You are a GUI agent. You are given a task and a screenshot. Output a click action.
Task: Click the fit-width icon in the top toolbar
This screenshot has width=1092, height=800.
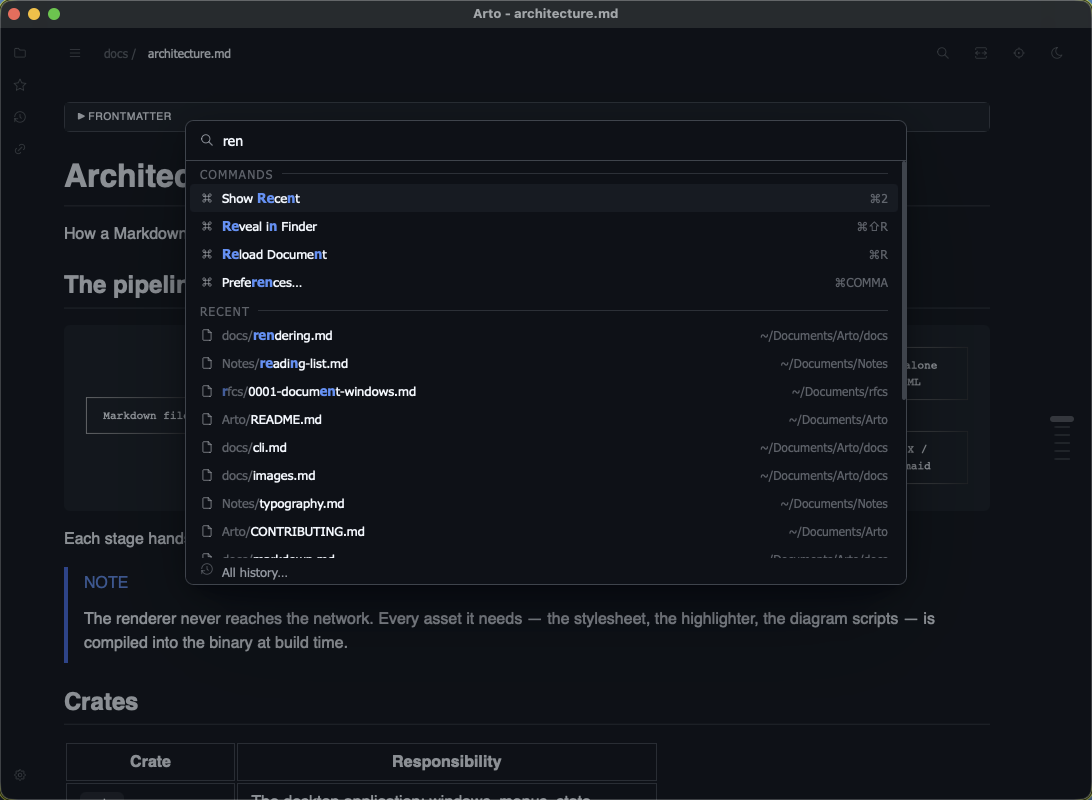pos(981,53)
